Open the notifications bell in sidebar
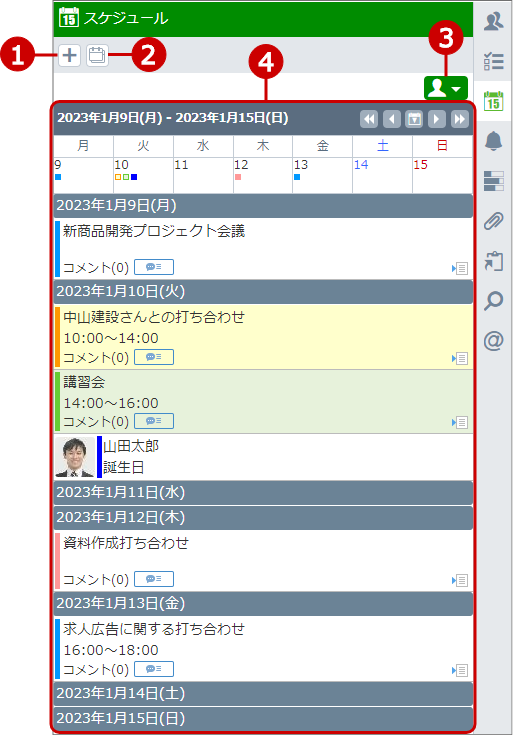The width and height of the screenshot is (513, 736). pos(493,141)
